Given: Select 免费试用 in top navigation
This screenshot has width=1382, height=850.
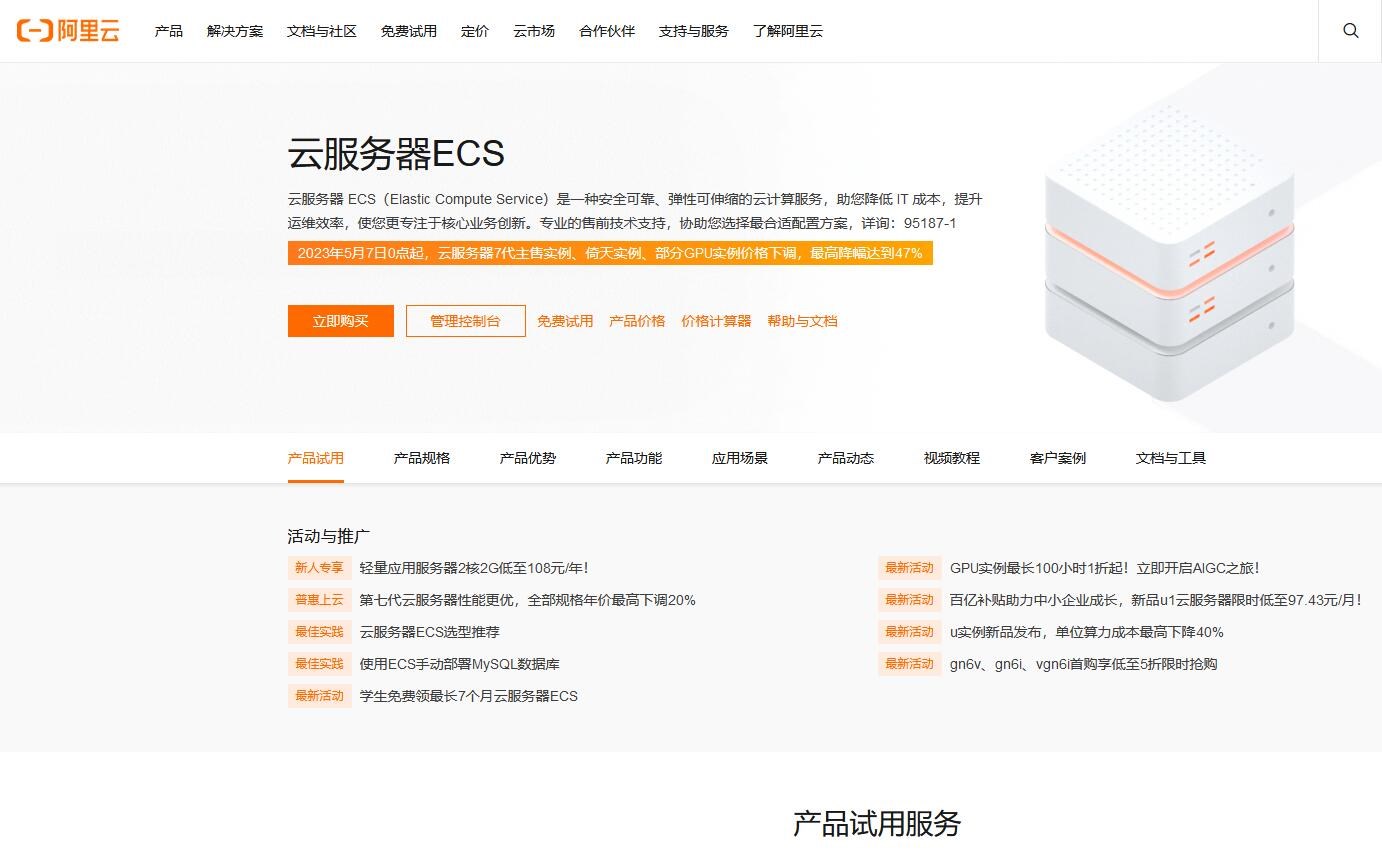Looking at the screenshot, I should [x=409, y=31].
